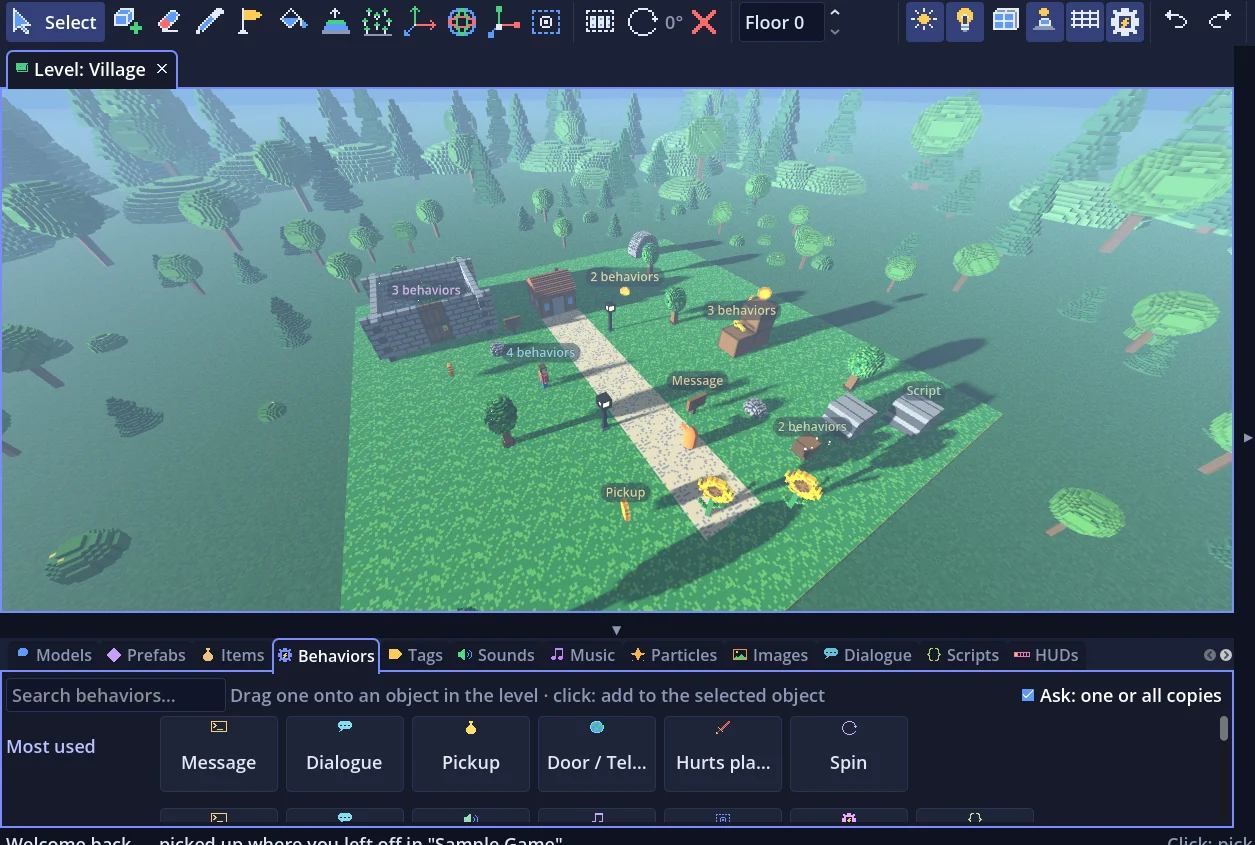The image size is (1255, 845).
Task: Select the pencil paint tool
Action: pyautogui.click(x=210, y=22)
